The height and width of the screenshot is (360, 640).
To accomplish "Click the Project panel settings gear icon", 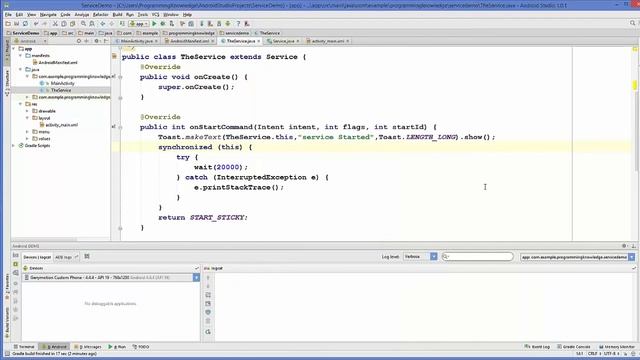I will click(97, 41).
